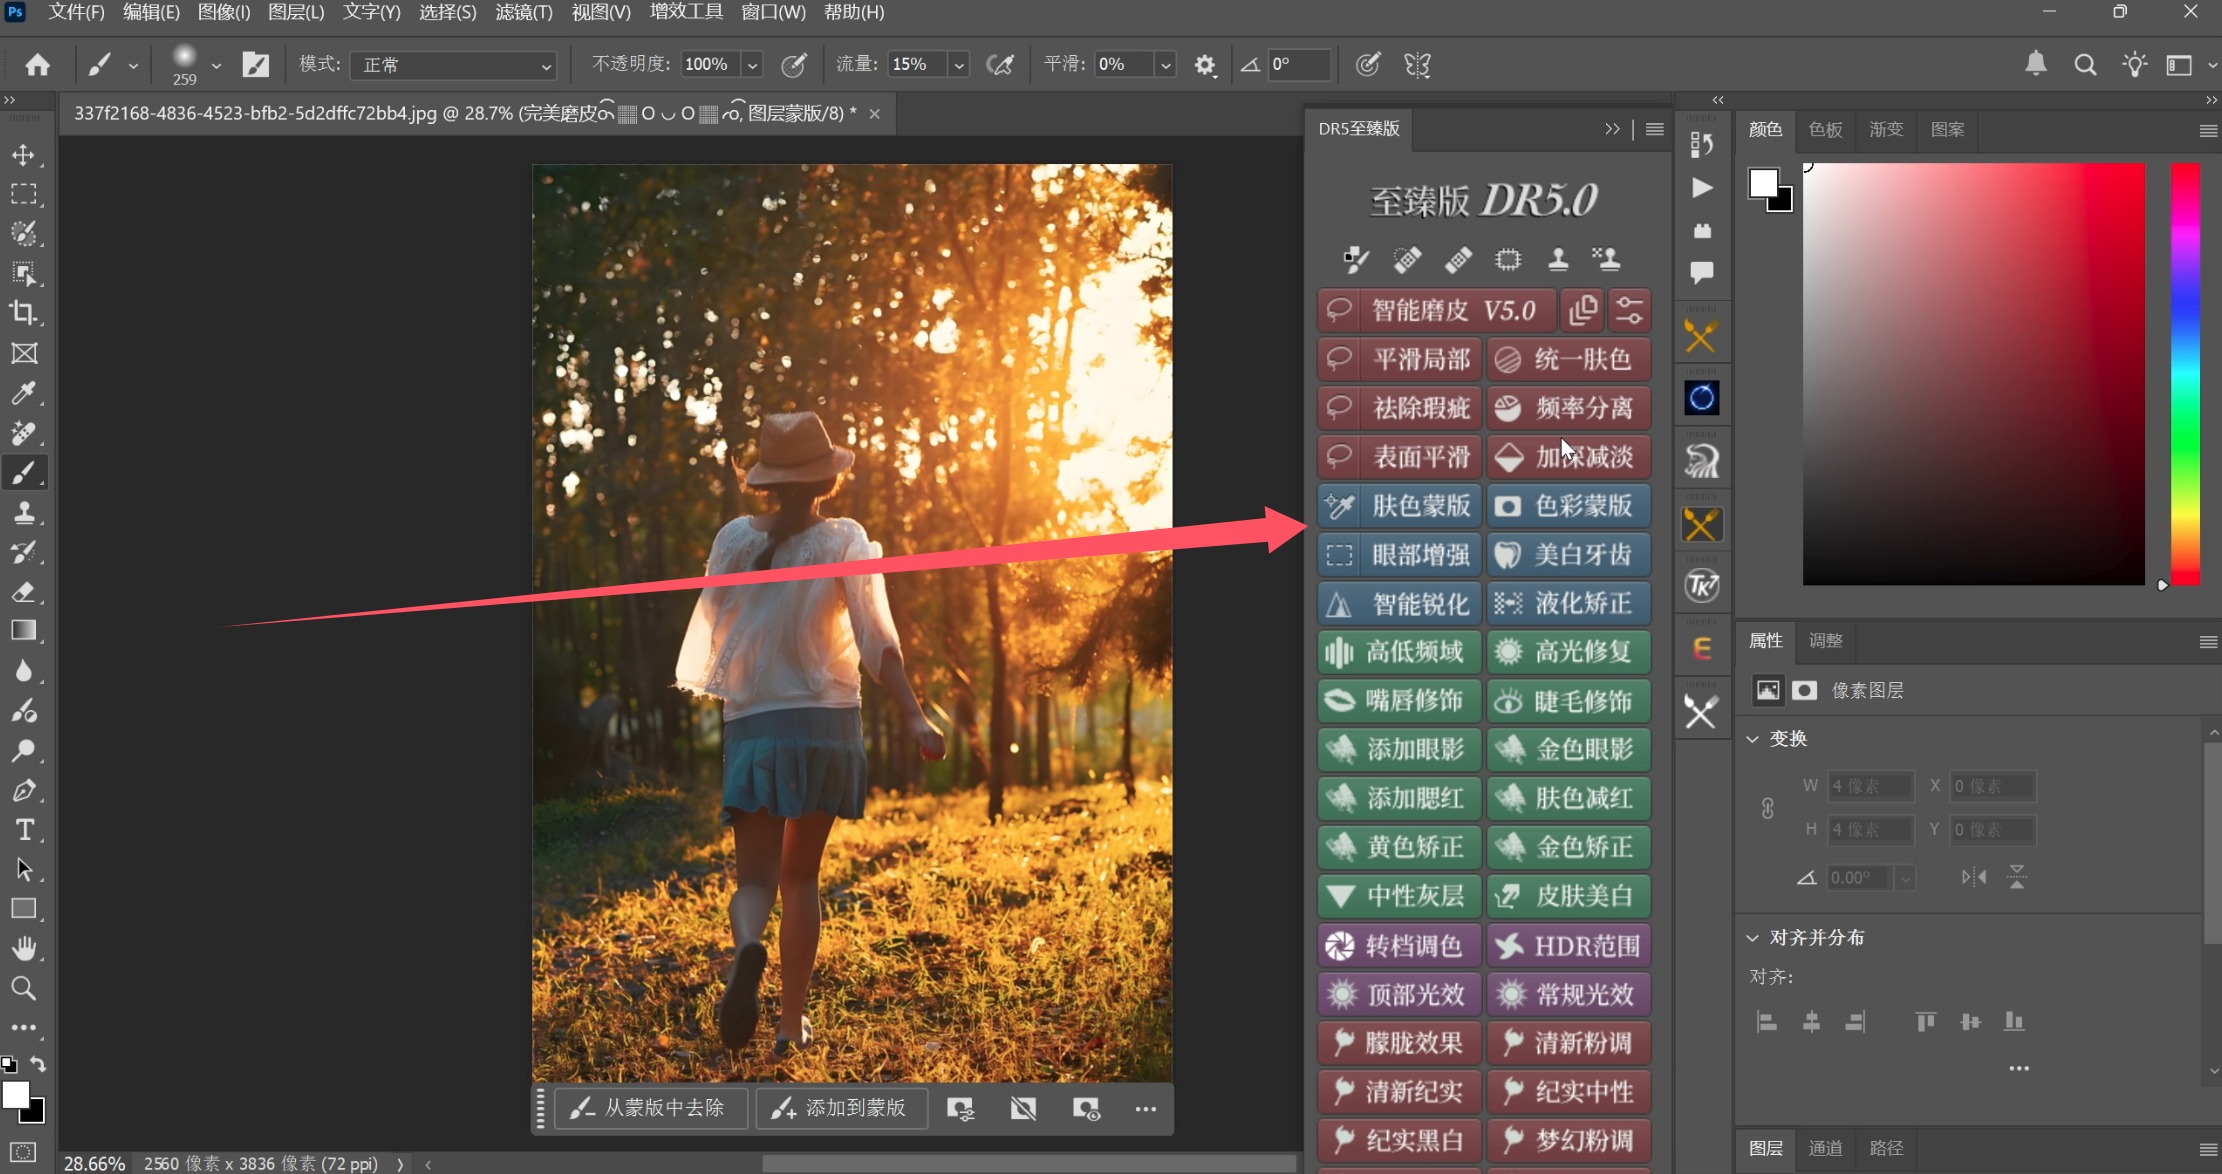Collapse the 对齐并分布 section

[1752, 938]
